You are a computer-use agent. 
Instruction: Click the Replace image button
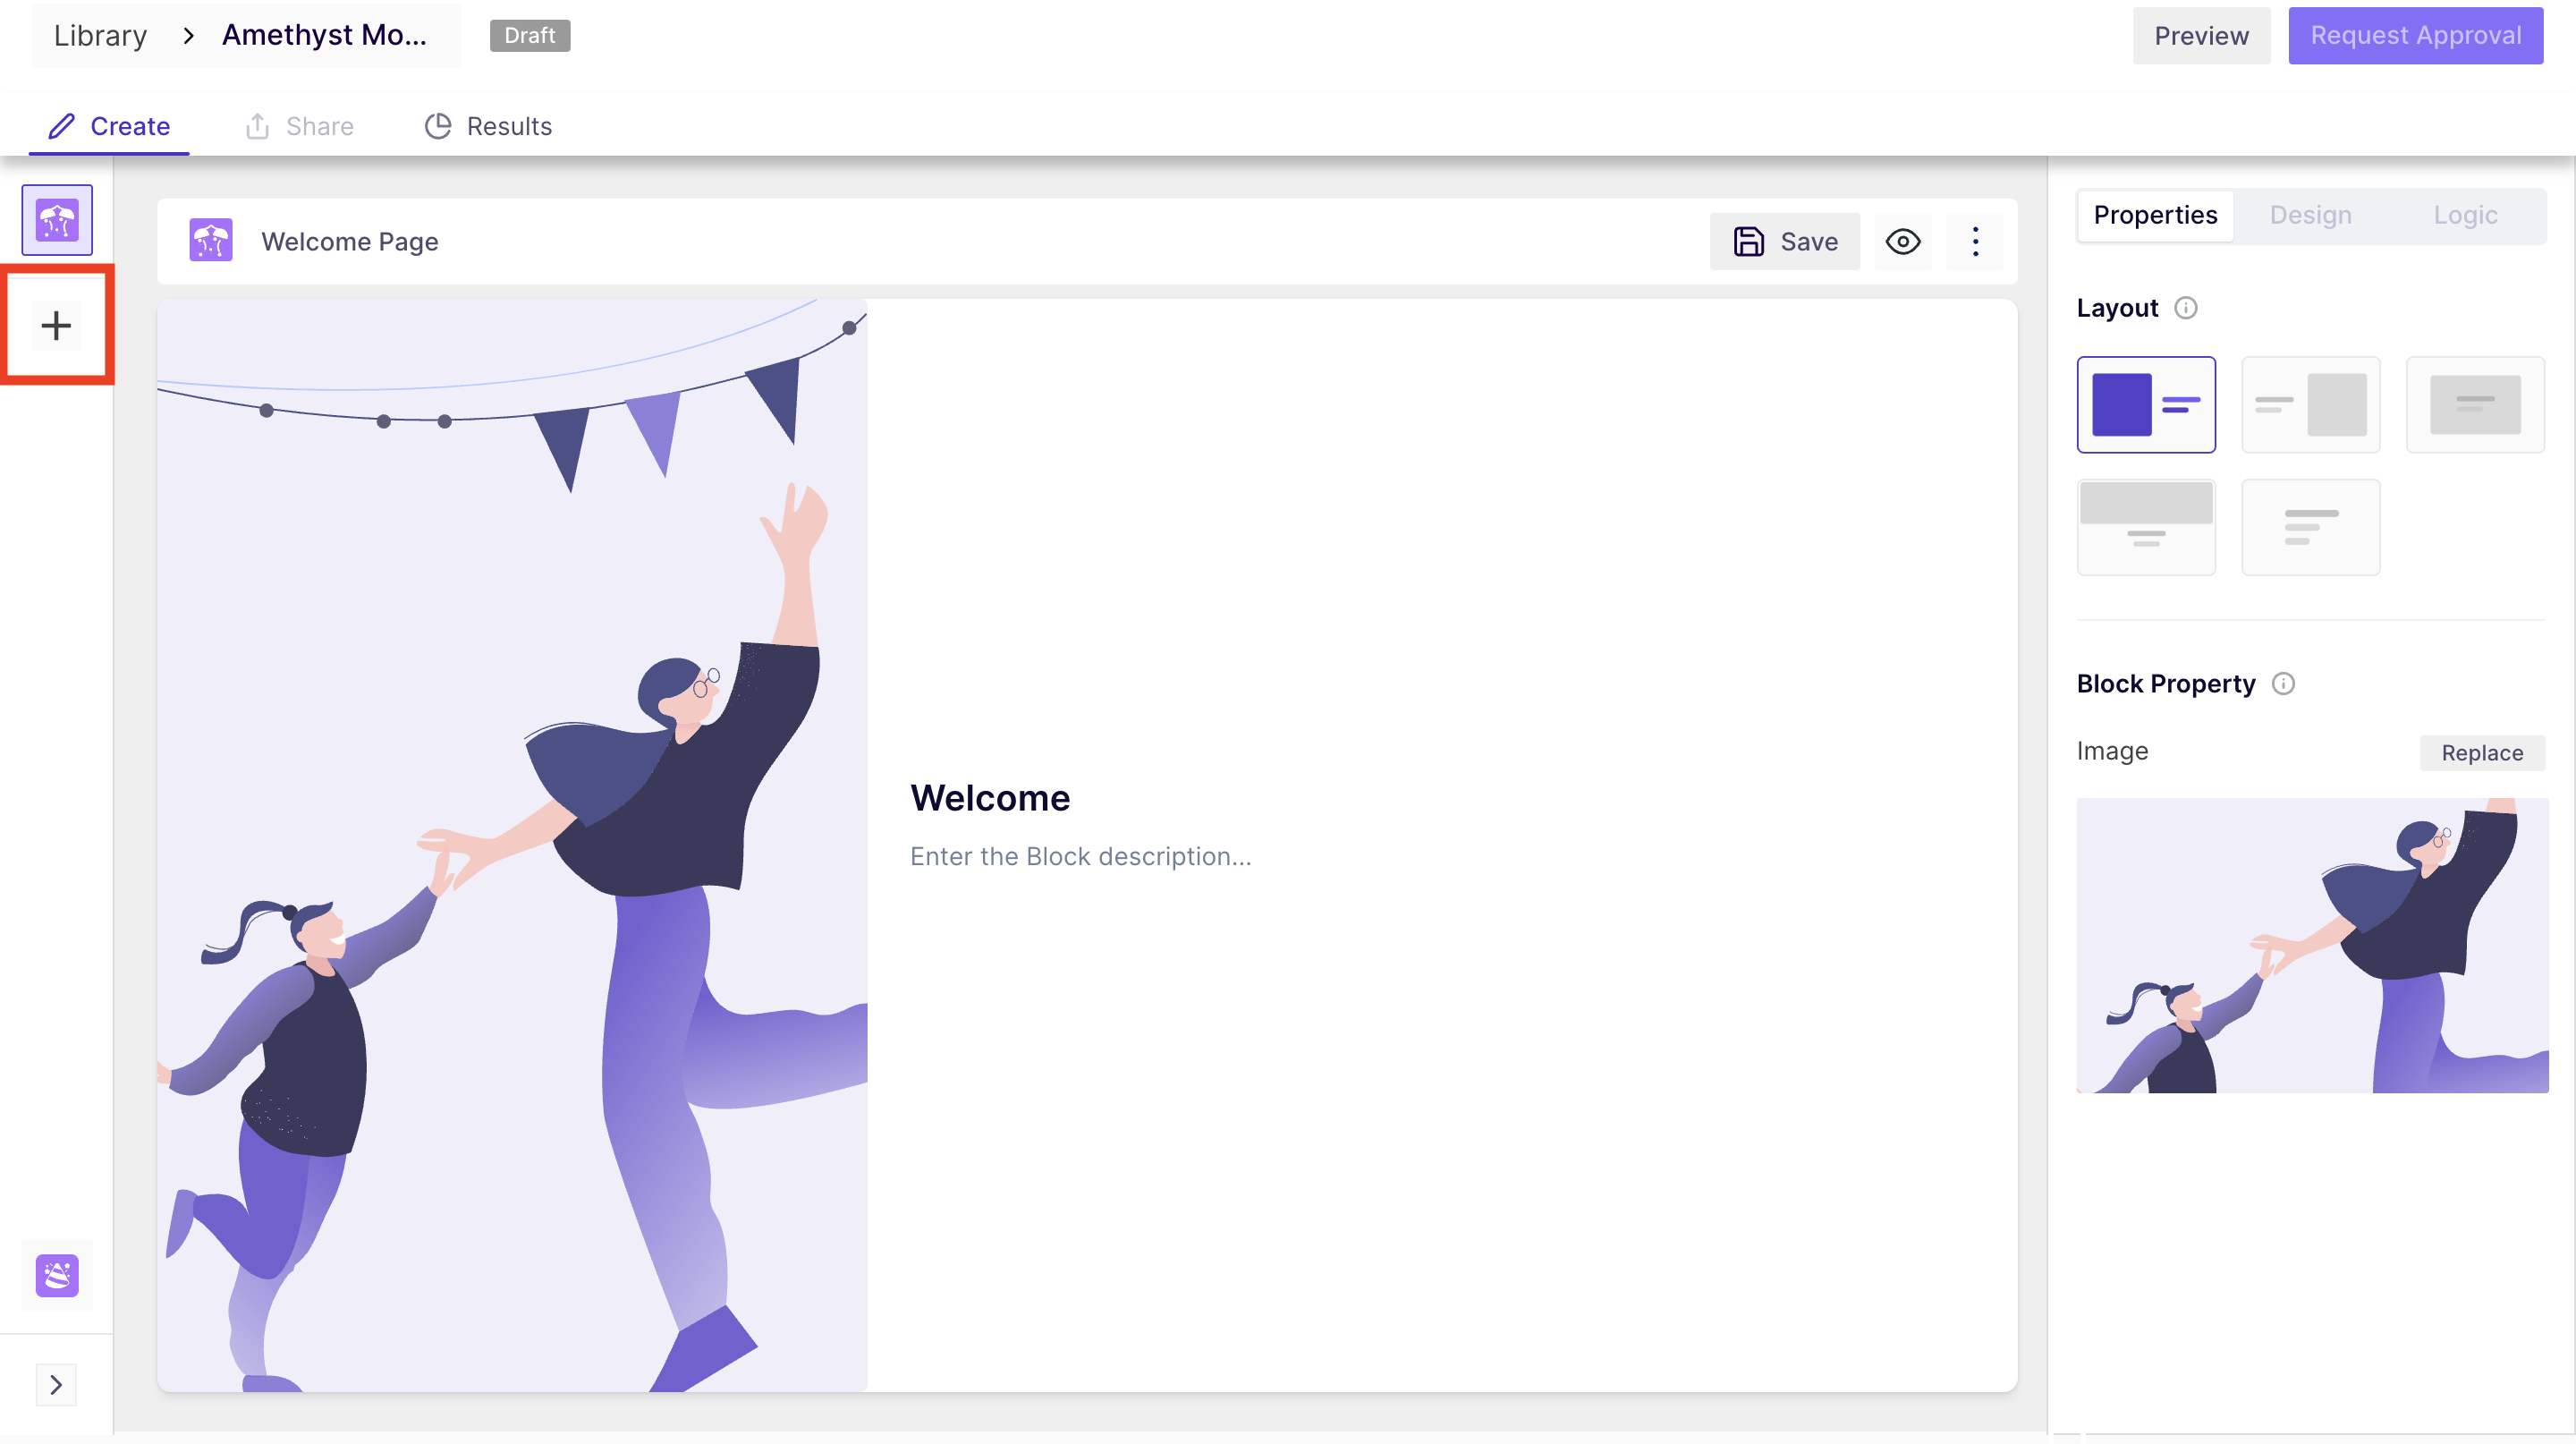click(2481, 753)
